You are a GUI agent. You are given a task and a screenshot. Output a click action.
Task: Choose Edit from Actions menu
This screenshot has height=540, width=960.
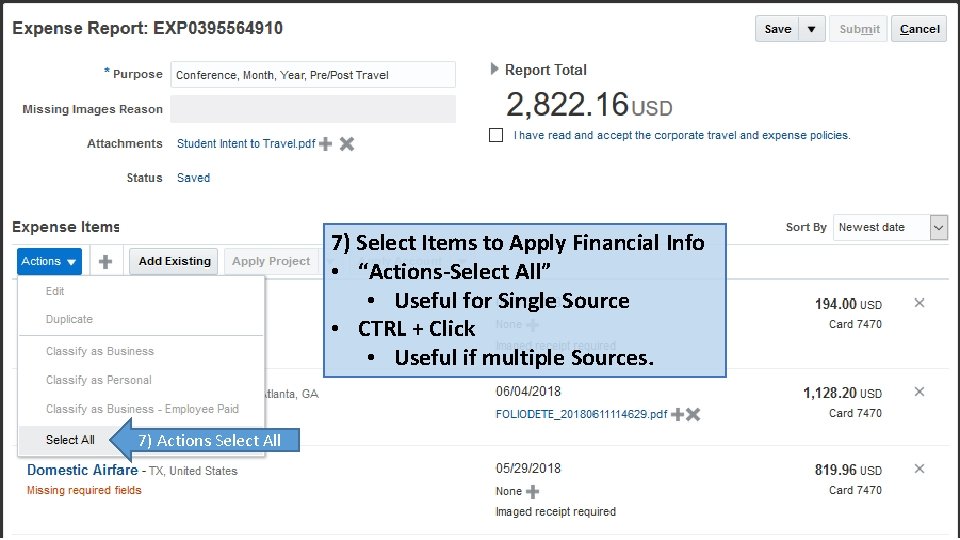coord(54,291)
